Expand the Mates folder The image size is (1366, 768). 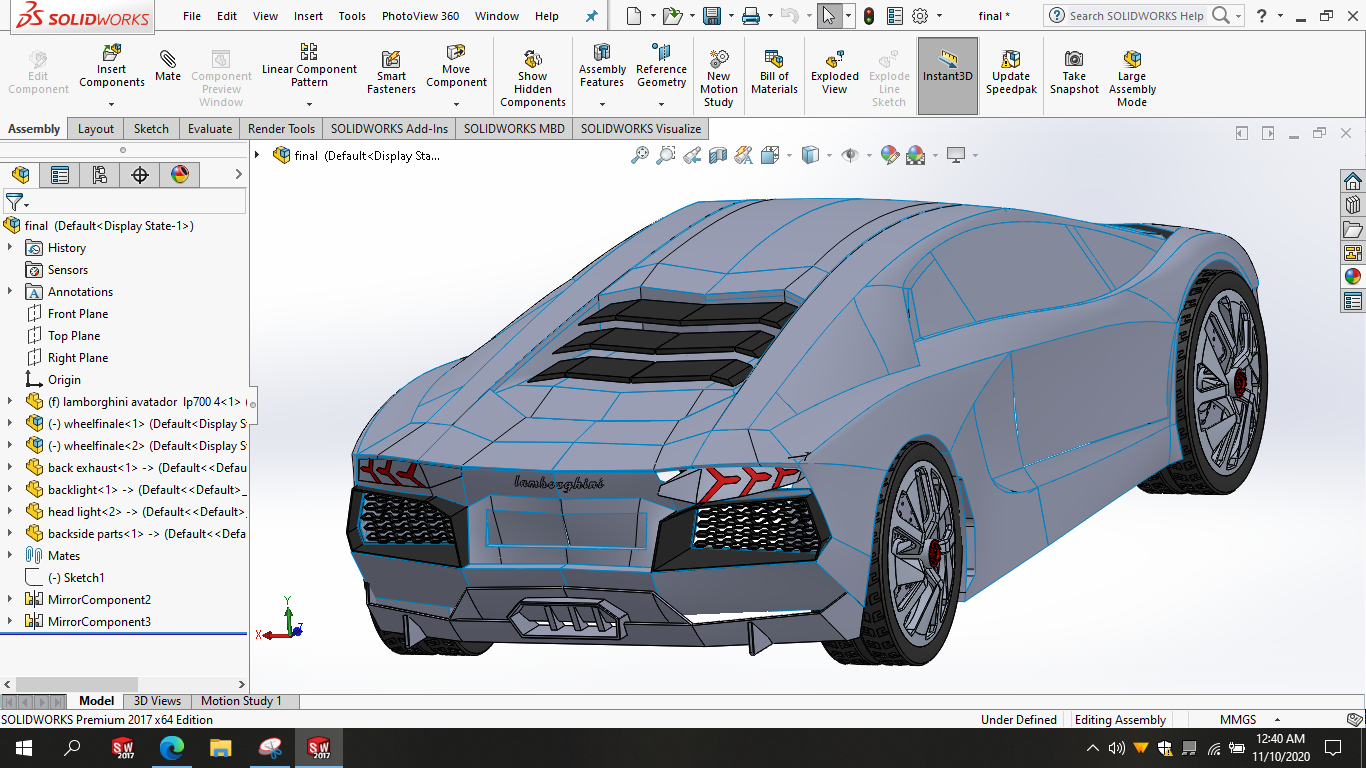(x=10, y=555)
